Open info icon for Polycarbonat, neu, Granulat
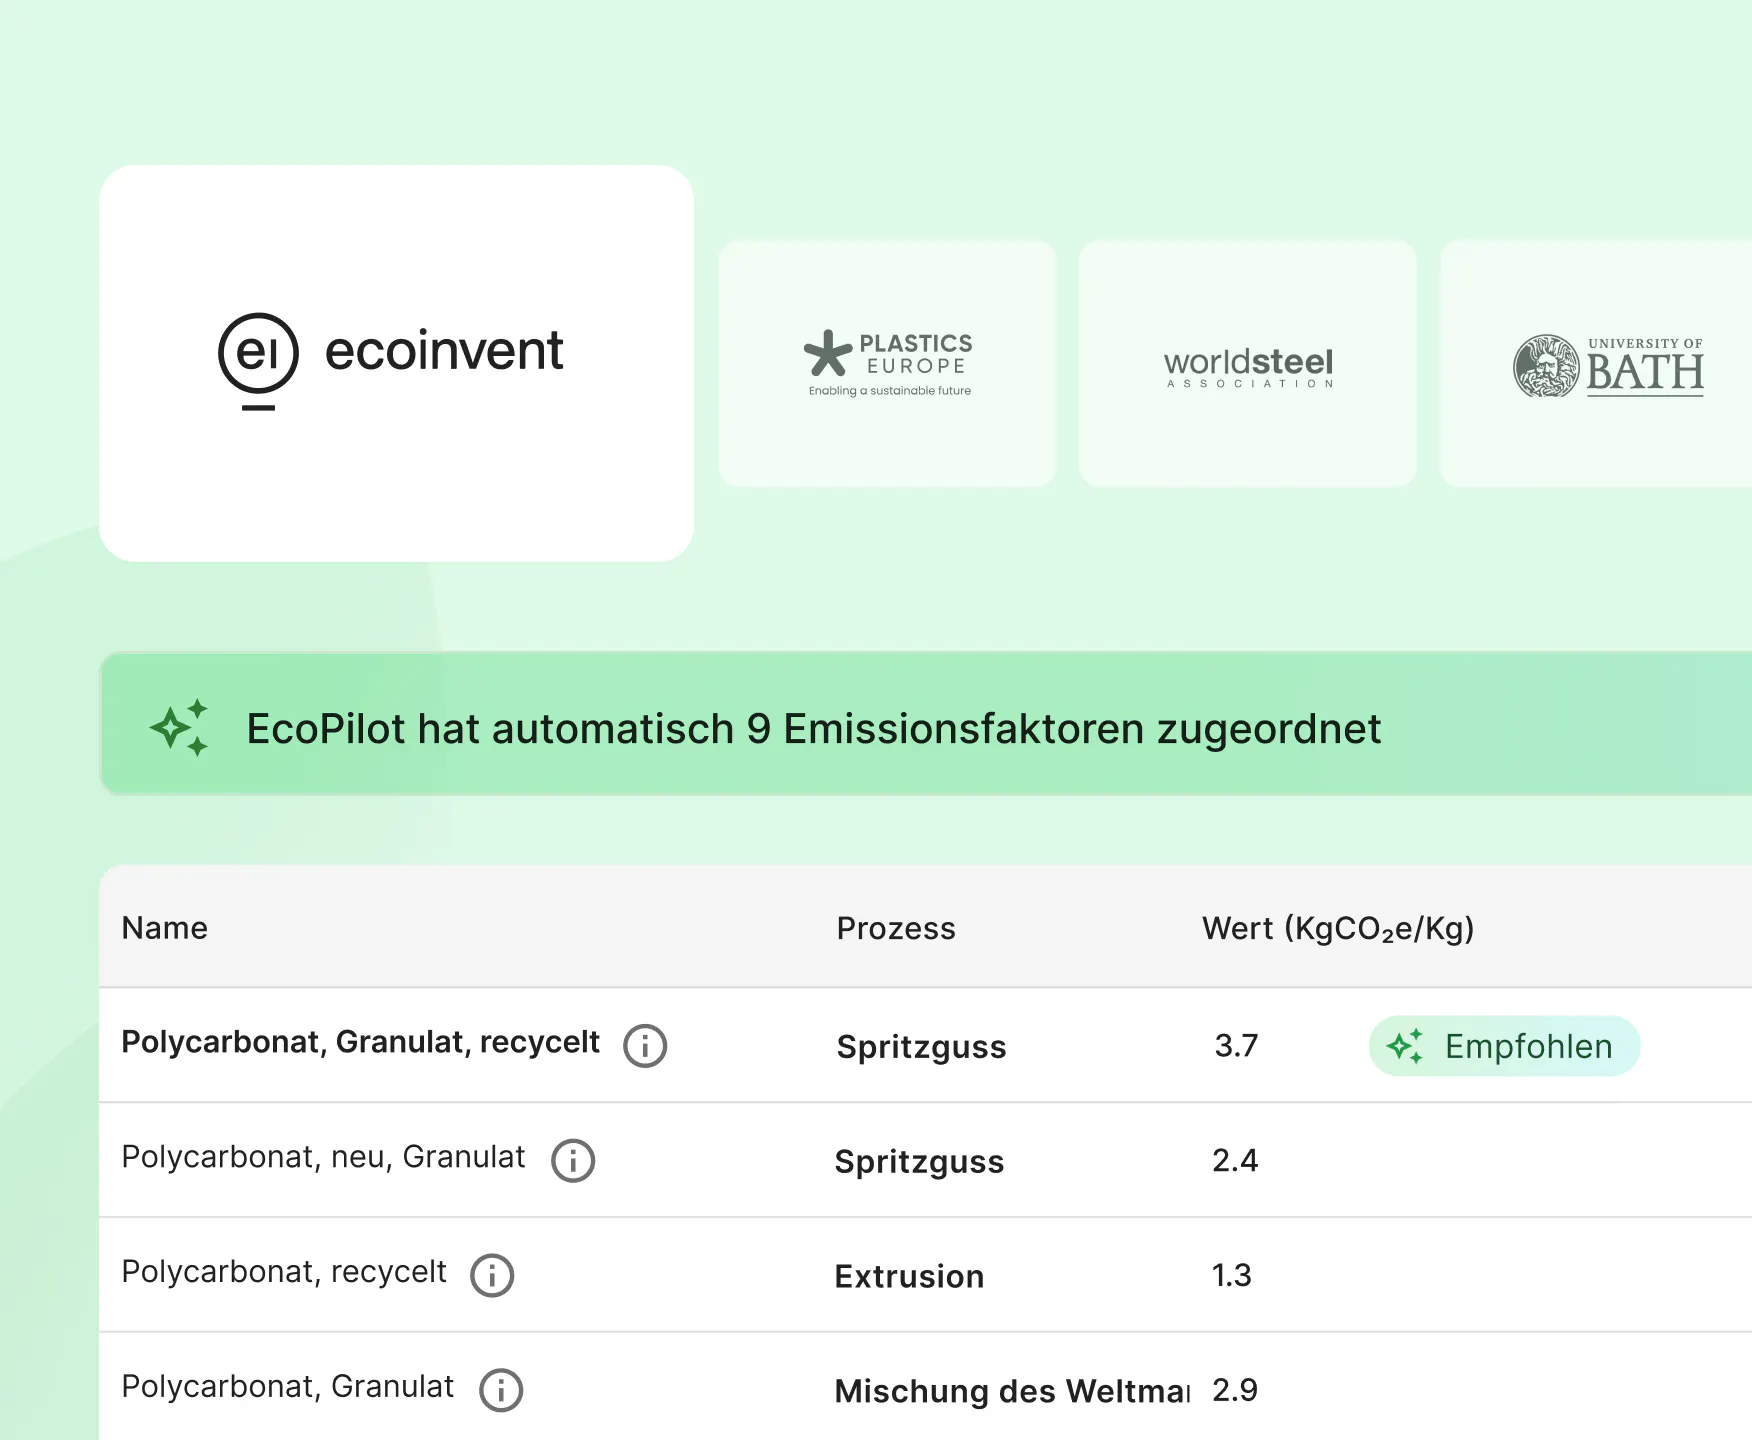Image resolution: width=1752 pixels, height=1440 pixels. pyautogui.click(x=573, y=1161)
